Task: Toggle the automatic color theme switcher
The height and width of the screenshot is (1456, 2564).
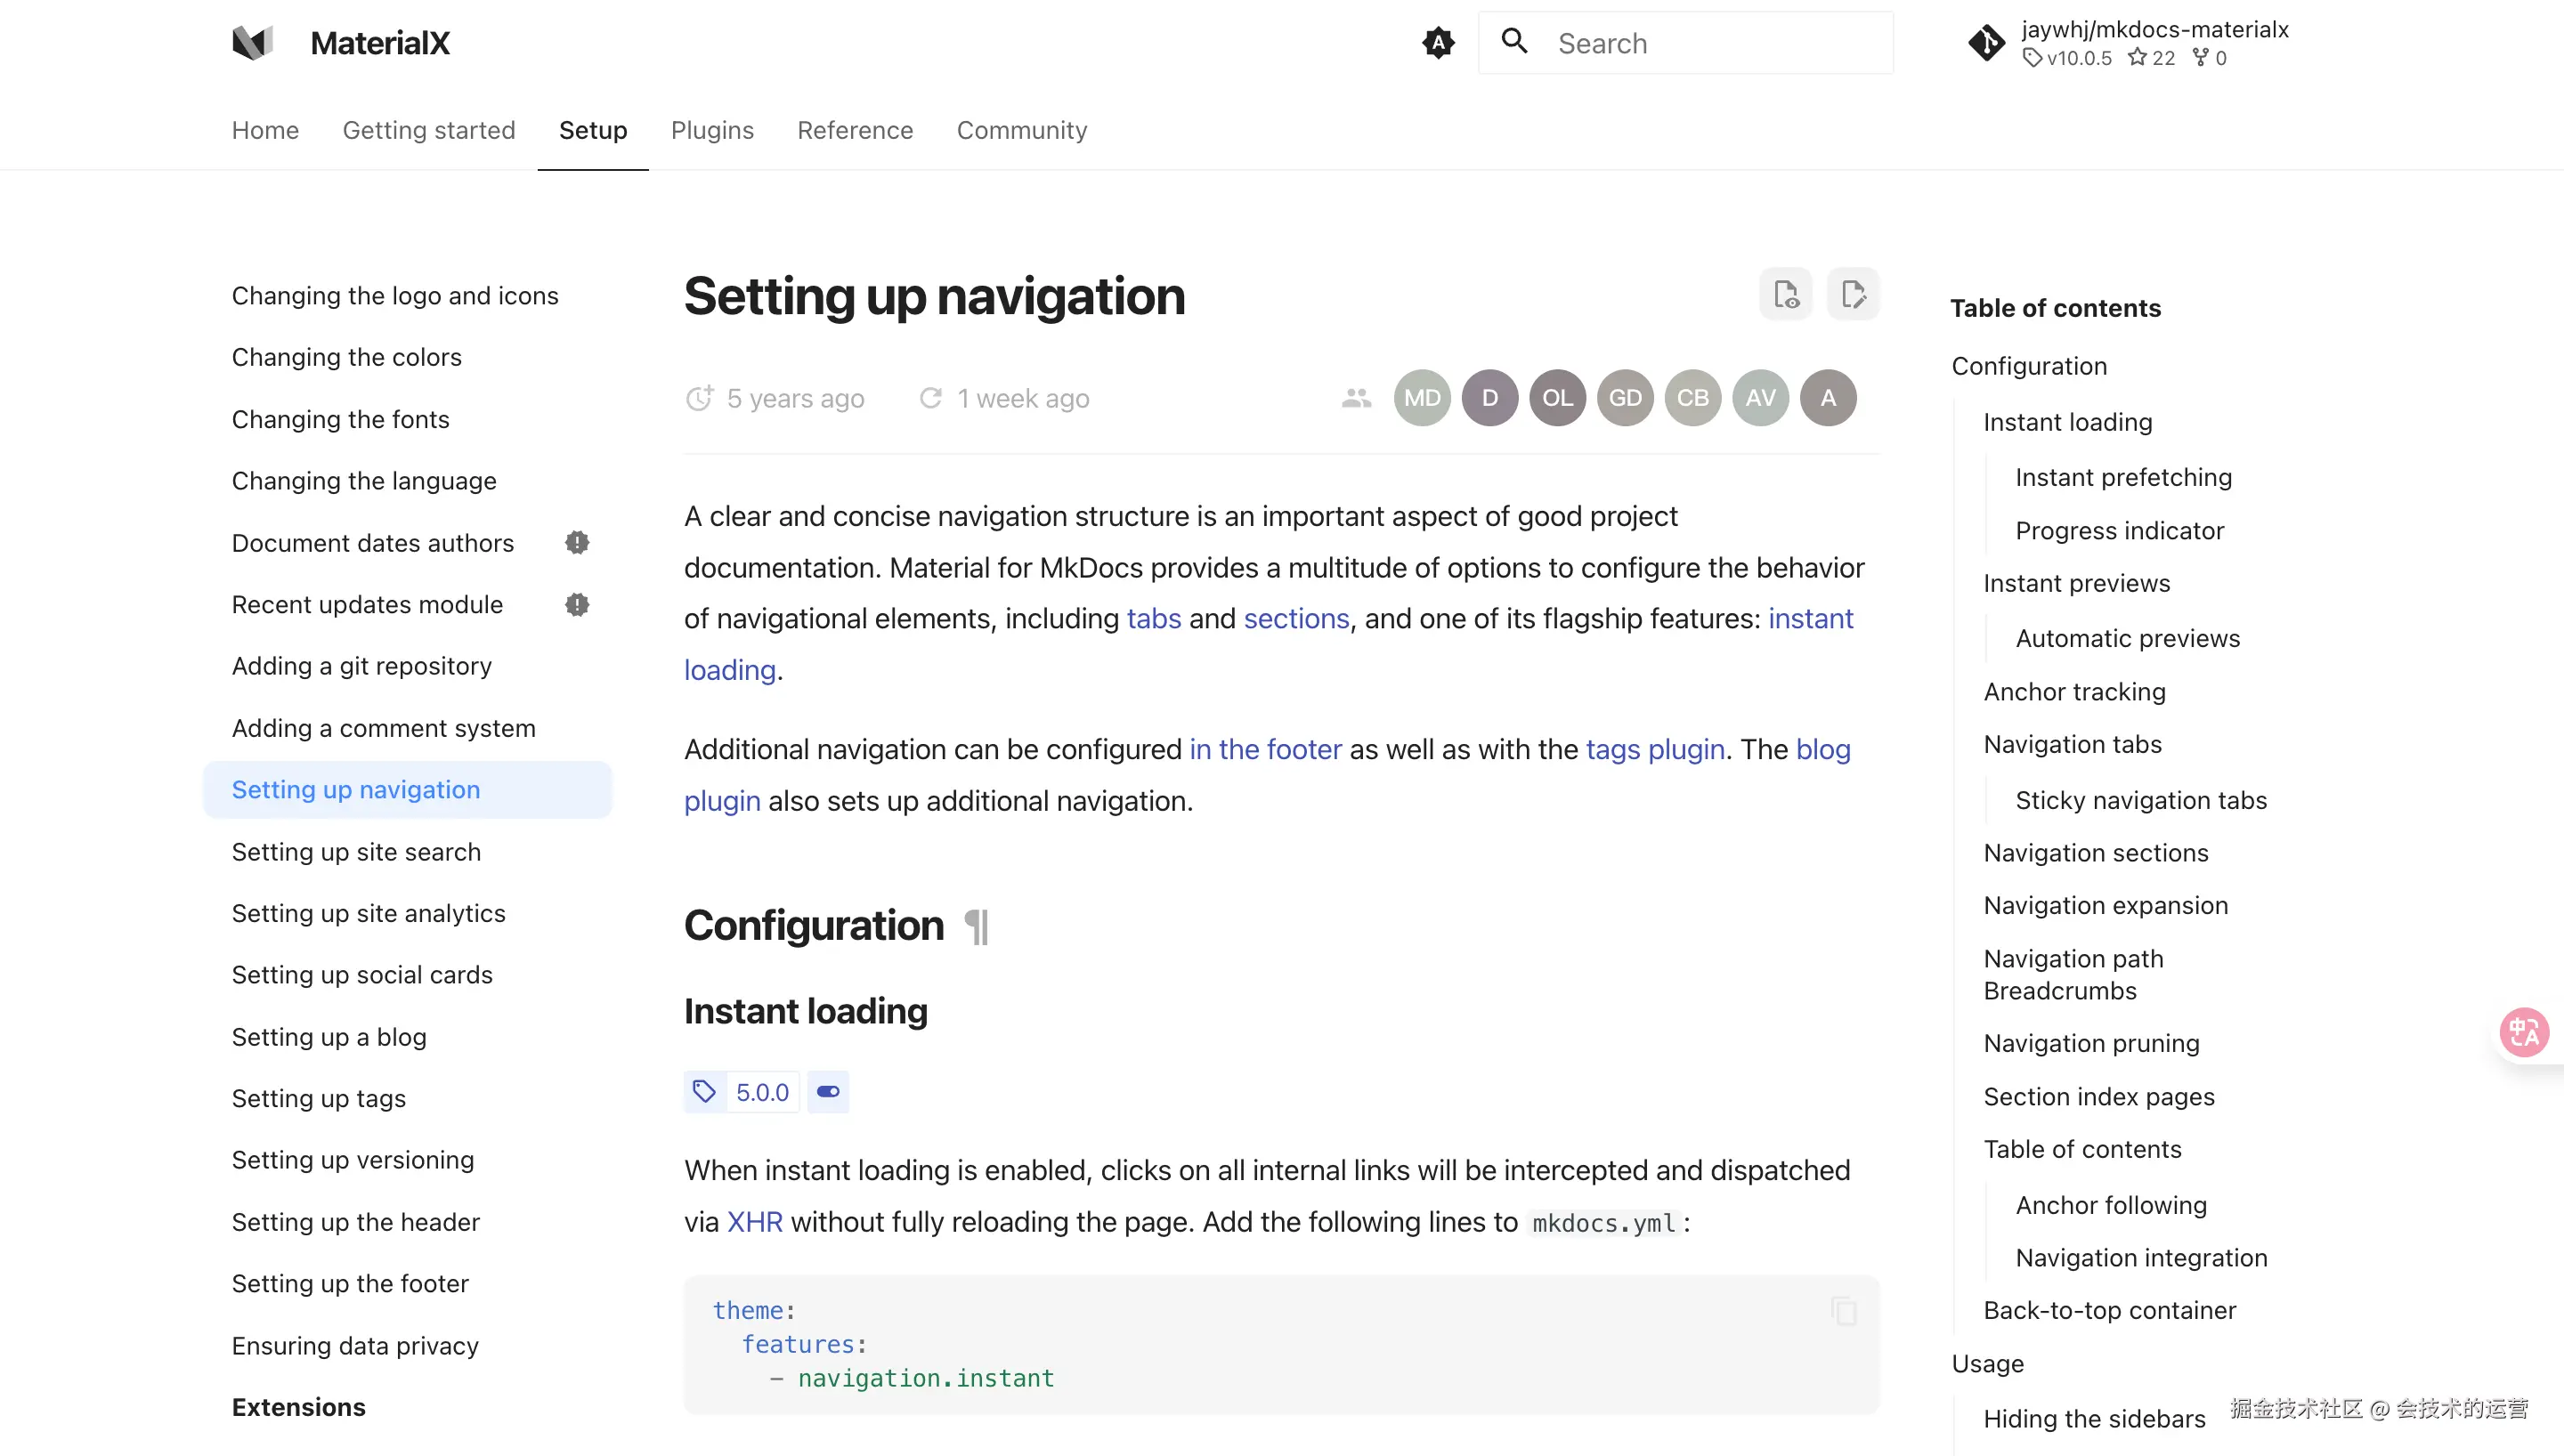Action: [1438, 43]
